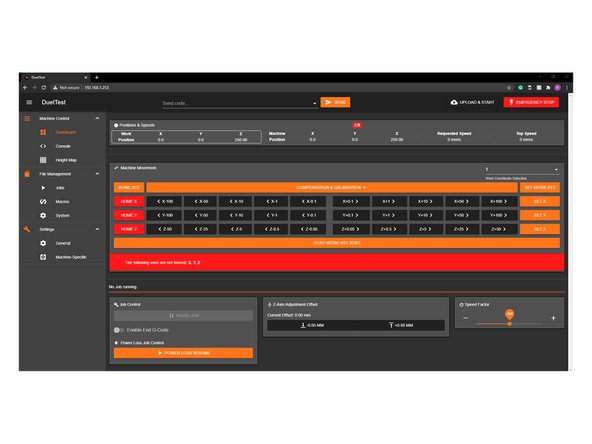Click the Not secure warning icon
Viewport: 592px width, 444px height.
click(55, 88)
